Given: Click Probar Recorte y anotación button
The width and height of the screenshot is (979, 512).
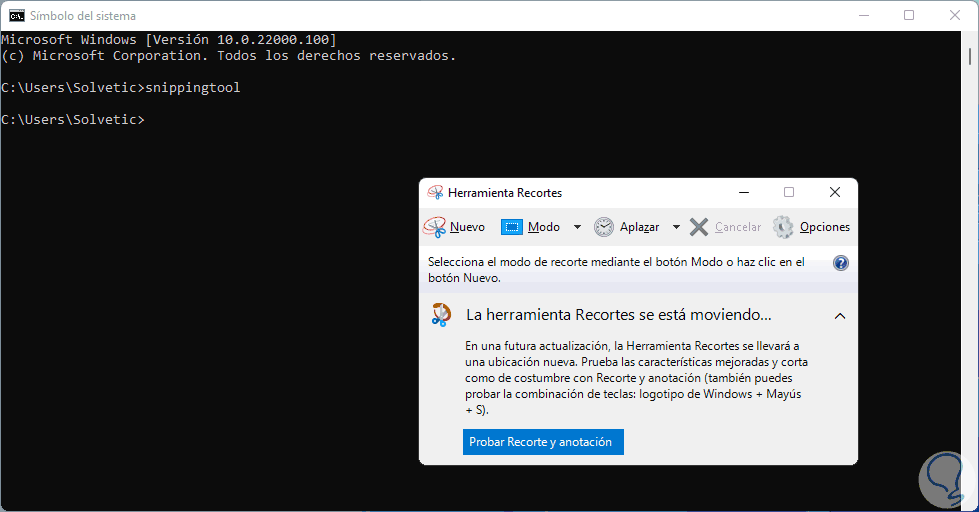Looking at the screenshot, I should 543,442.
